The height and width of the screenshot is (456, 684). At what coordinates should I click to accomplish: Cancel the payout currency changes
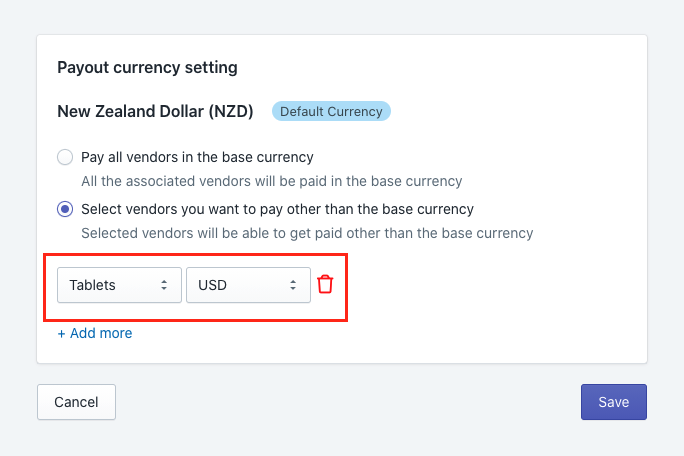pos(76,402)
